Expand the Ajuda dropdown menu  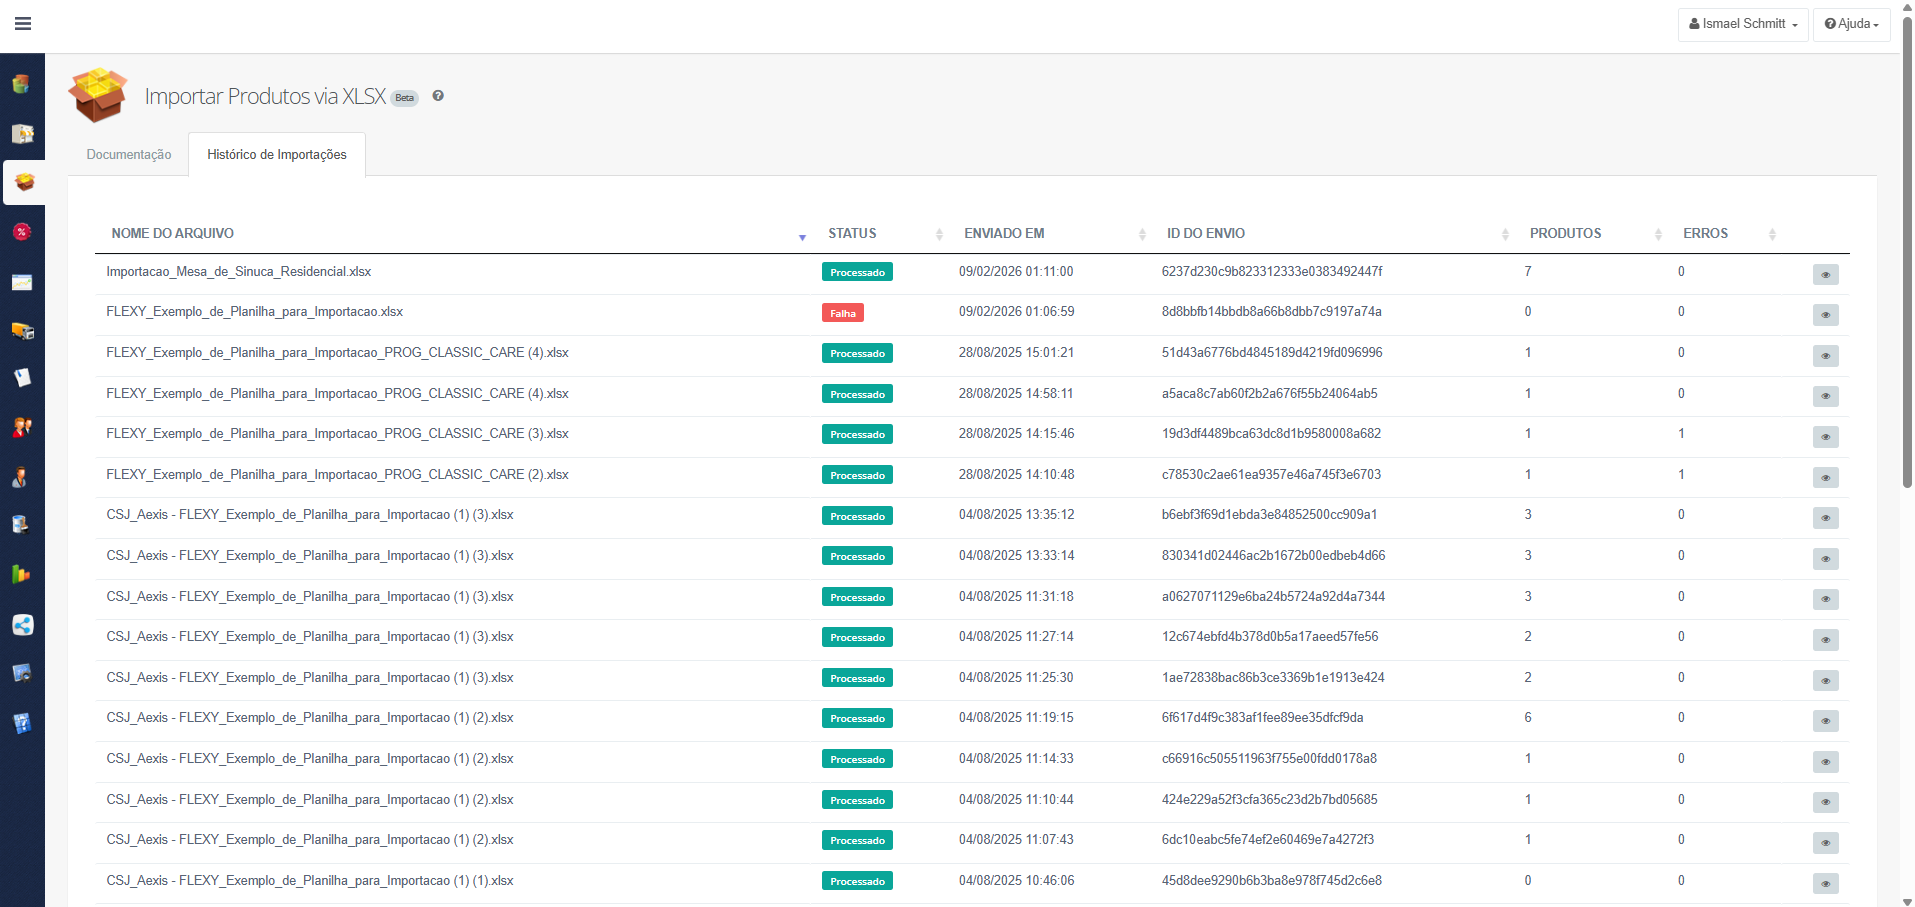[x=1851, y=24]
